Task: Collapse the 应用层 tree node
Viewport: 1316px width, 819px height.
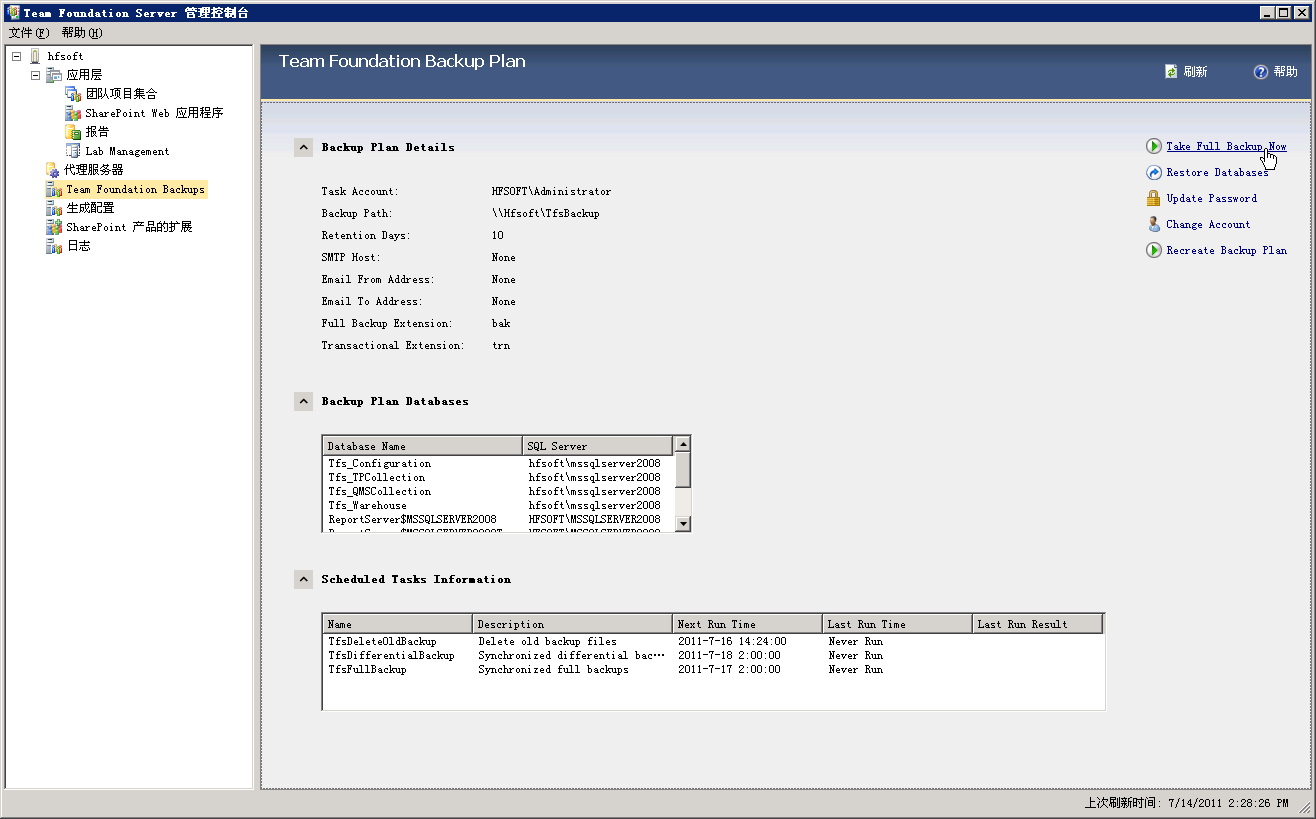Action: [x=35, y=75]
